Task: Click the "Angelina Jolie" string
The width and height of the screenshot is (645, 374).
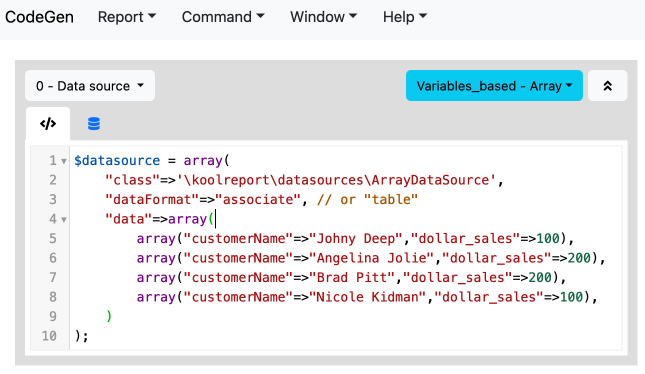Action: click(371, 258)
